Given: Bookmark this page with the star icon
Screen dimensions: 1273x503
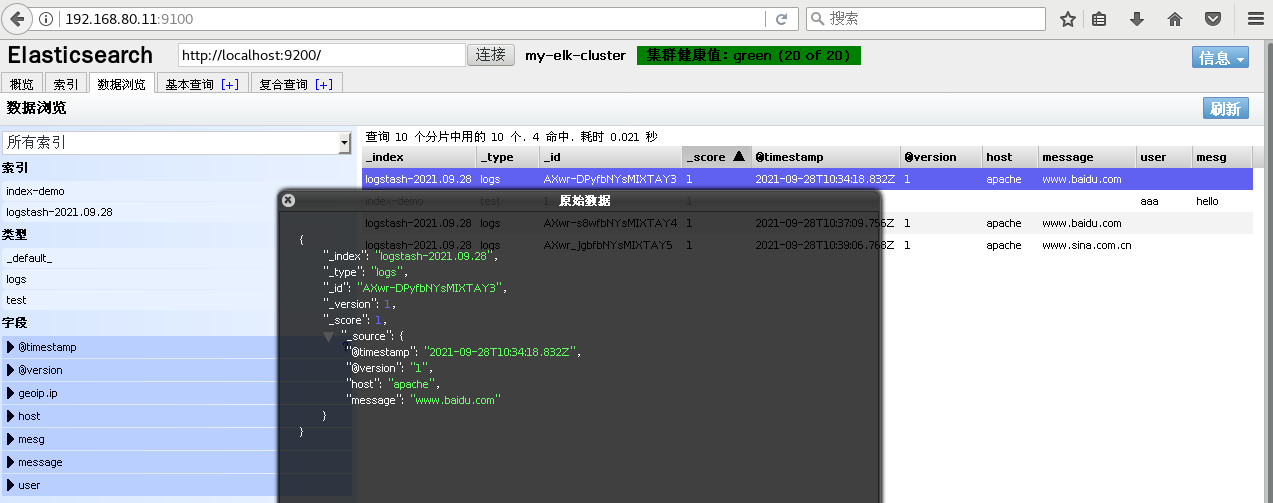Looking at the screenshot, I should [1068, 19].
